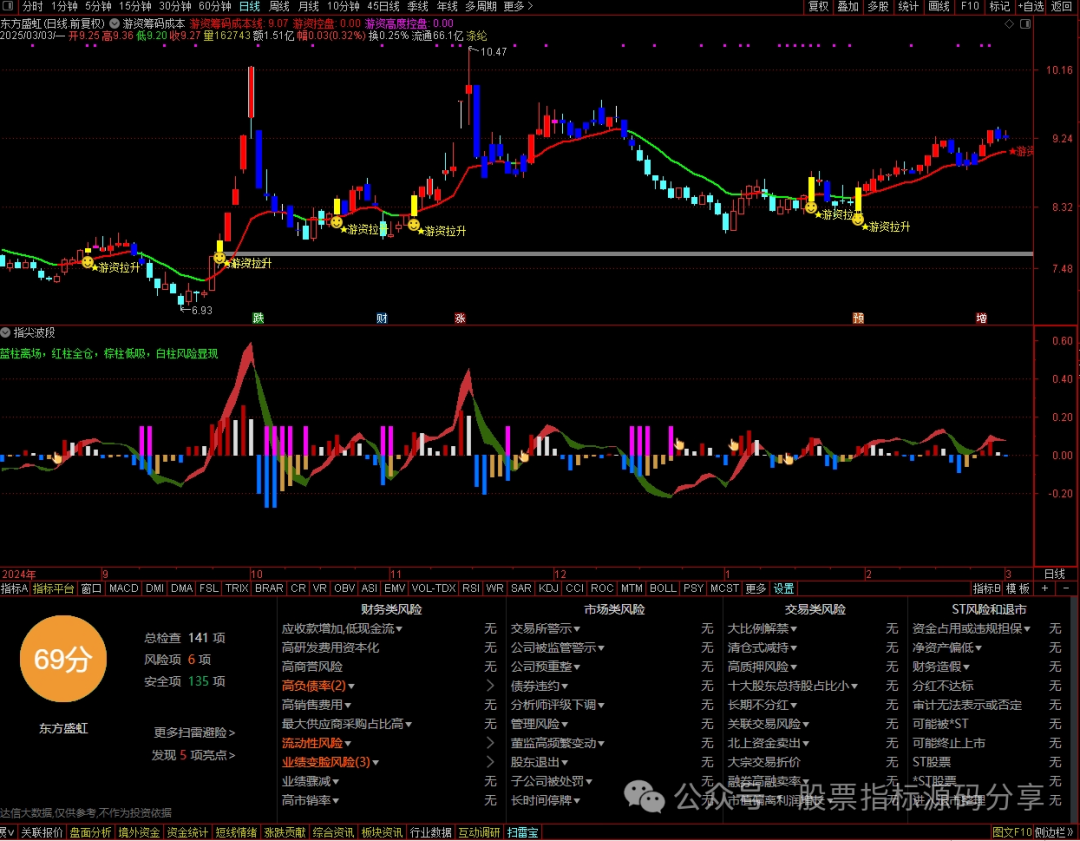Click the 画线 drawing tool button

coord(939,6)
